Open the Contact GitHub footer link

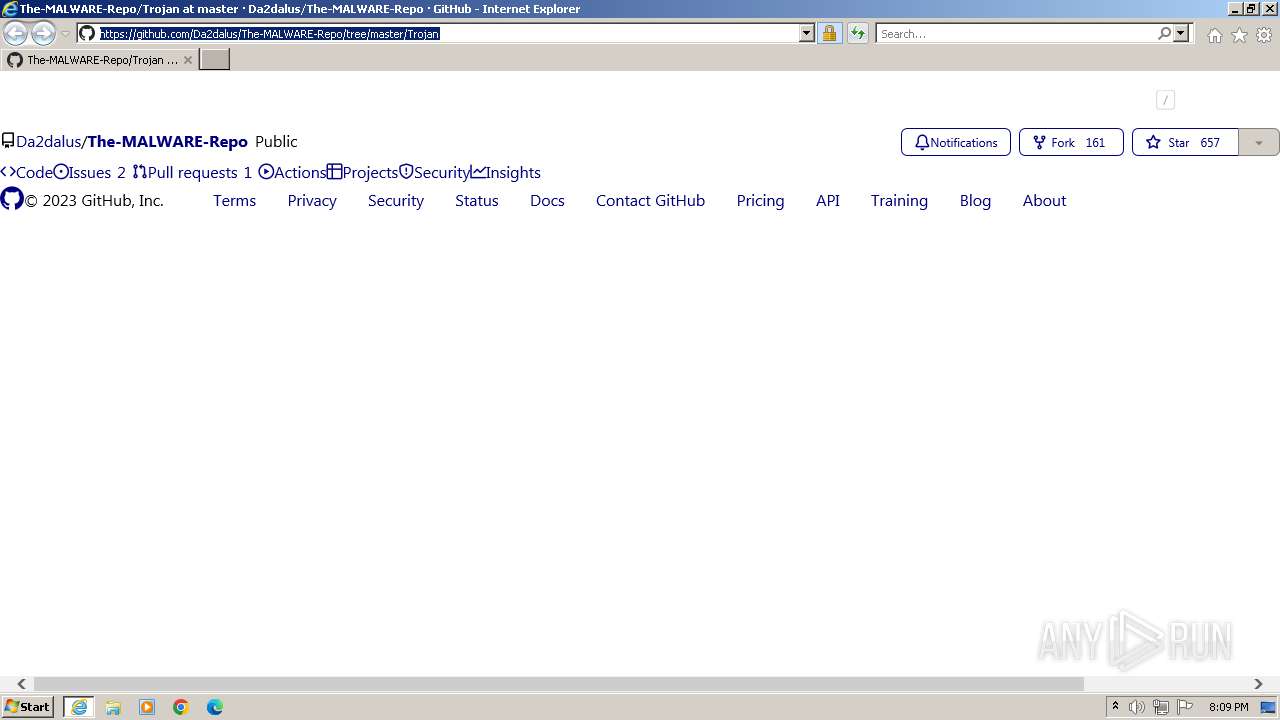pos(651,200)
